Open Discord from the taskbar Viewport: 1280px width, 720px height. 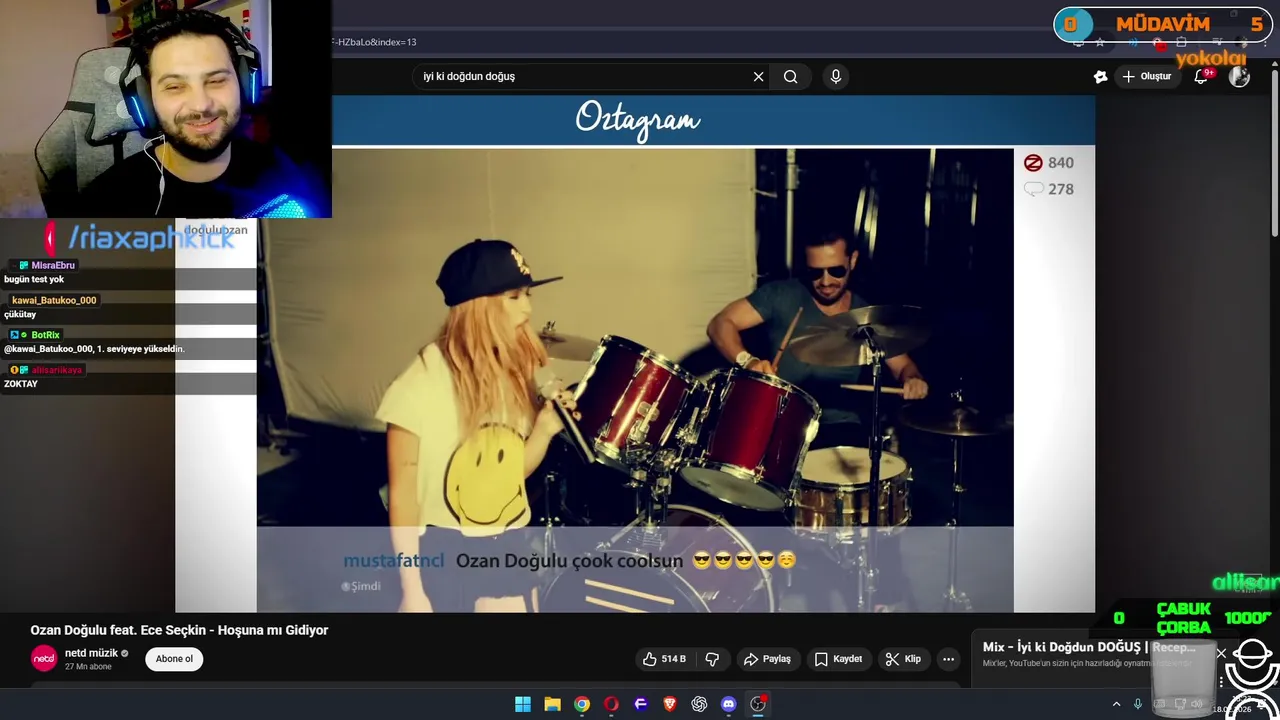click(x=728, y=704)
